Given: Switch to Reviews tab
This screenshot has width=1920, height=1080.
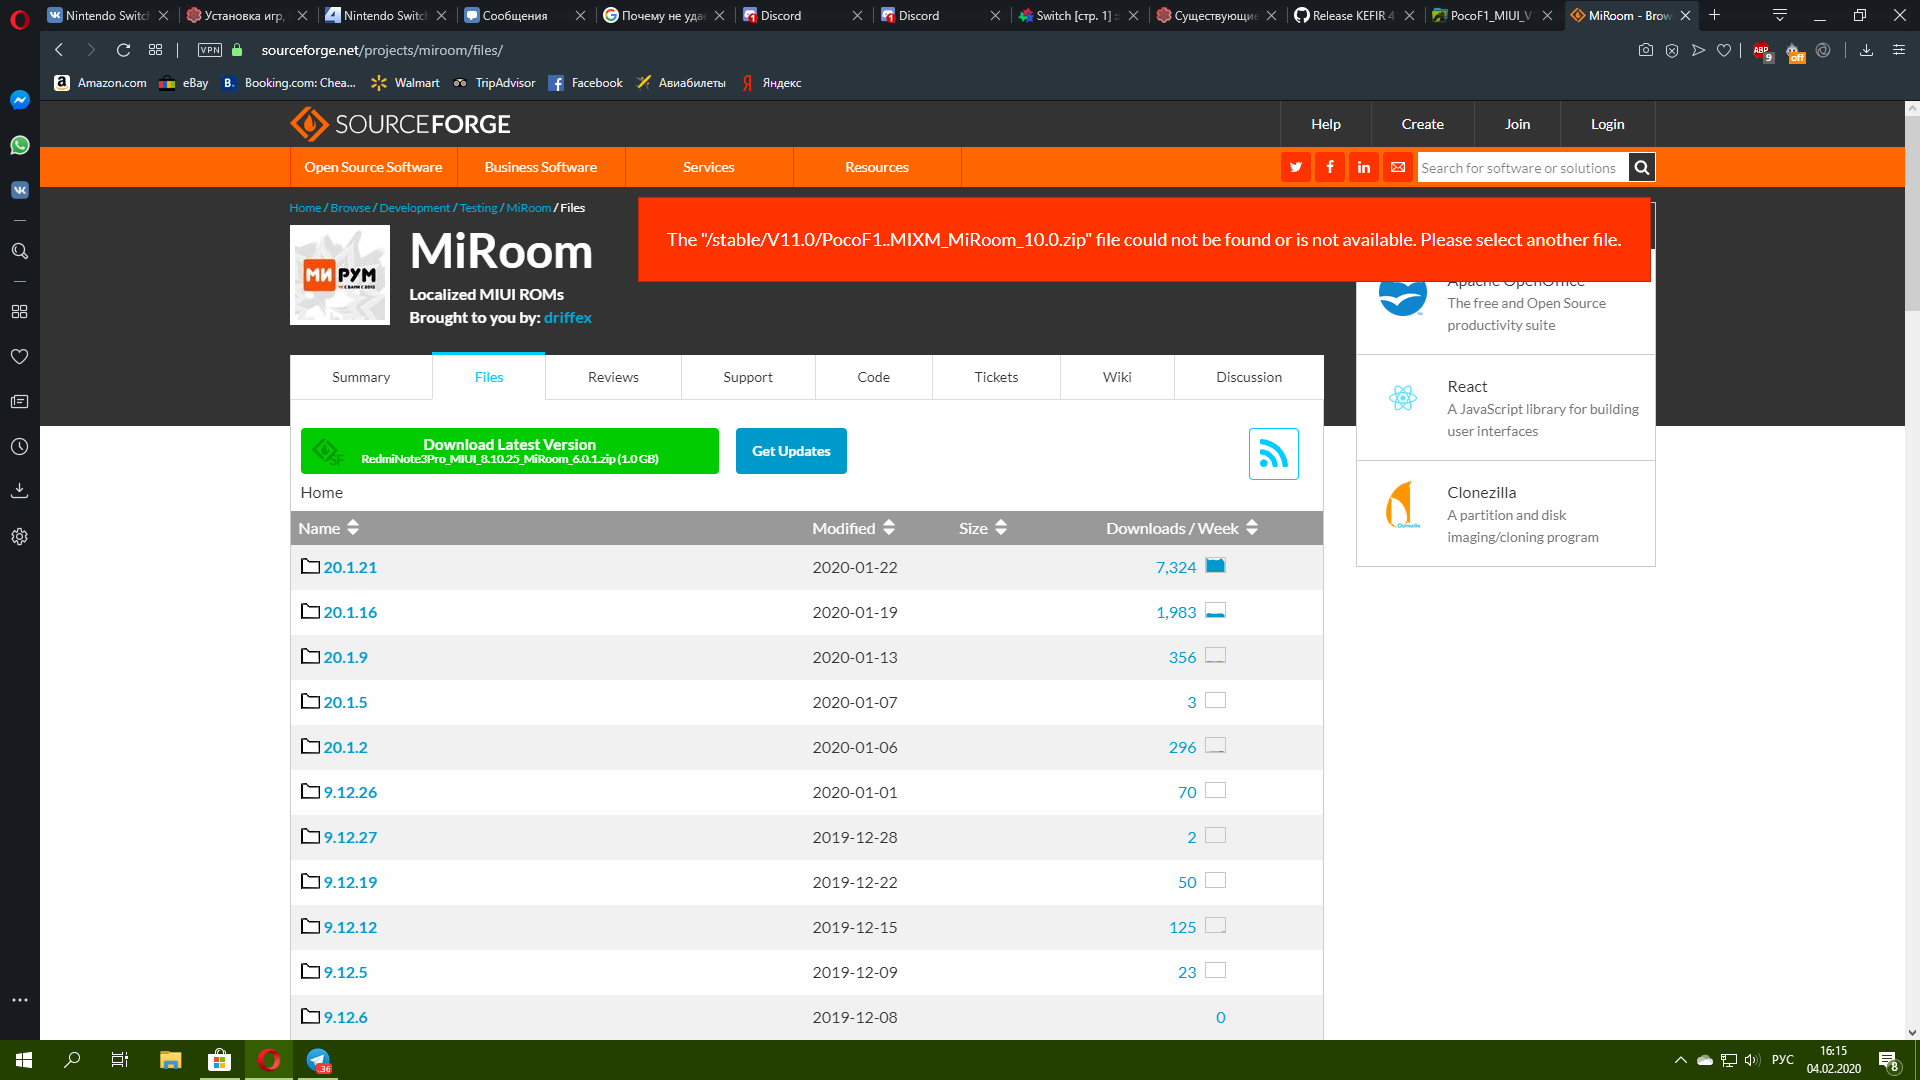Looking at the screenshot, I should click(x=613, y=377).
